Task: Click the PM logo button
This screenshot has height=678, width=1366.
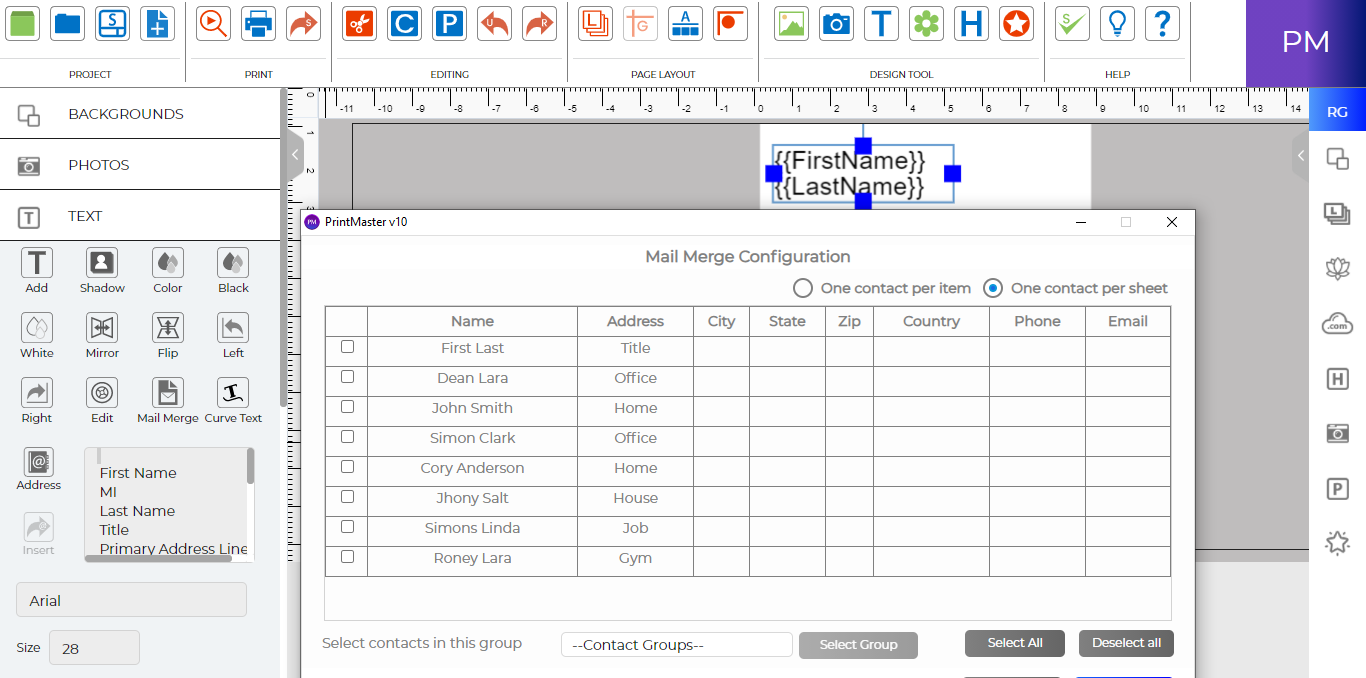Action: tap(1306, 43)
